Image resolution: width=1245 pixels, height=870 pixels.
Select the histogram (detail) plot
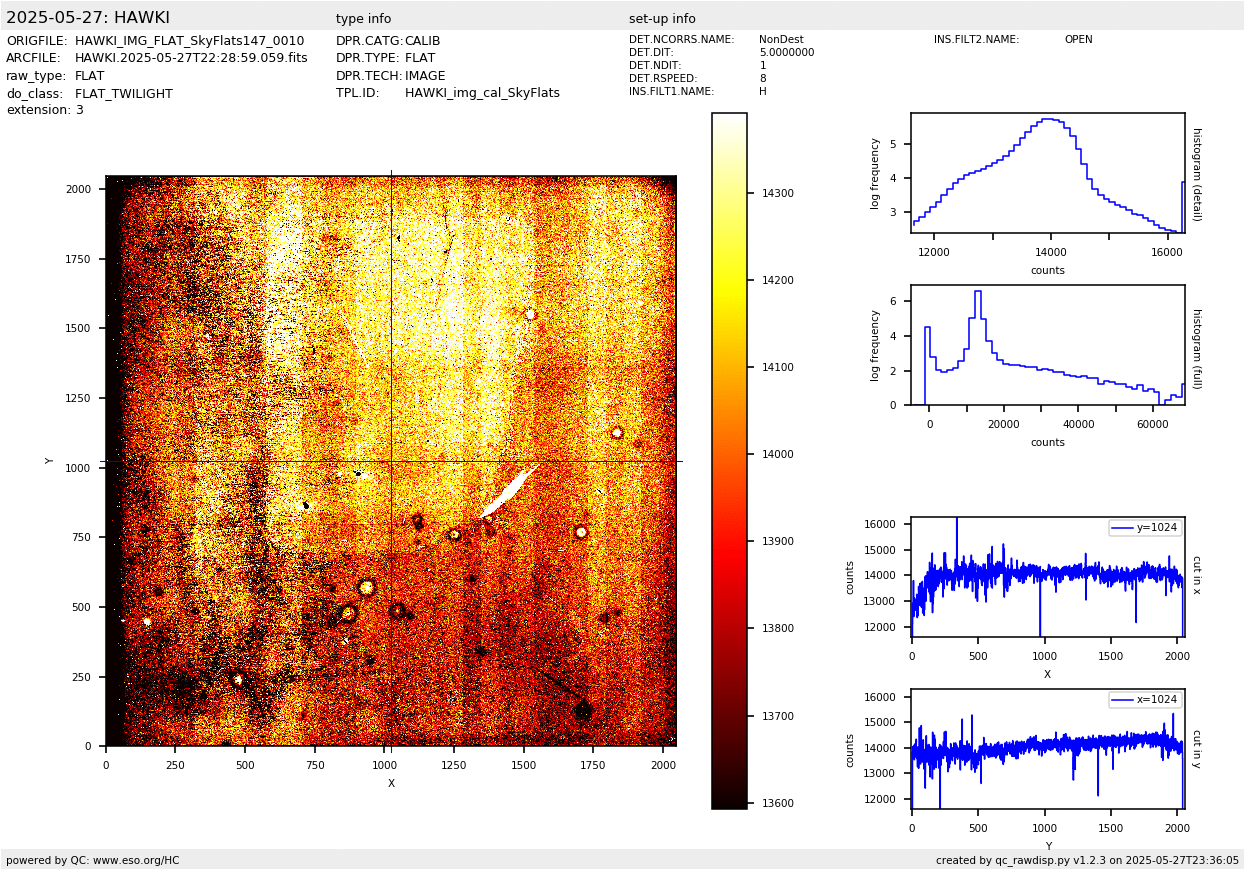pos(1047,173)
